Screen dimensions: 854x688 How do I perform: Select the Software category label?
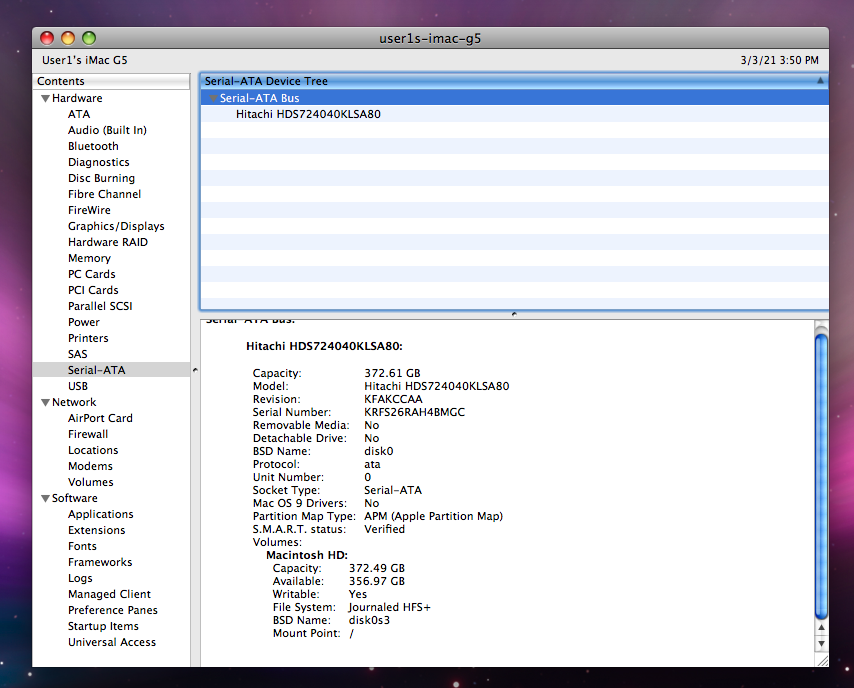click(75, 498)
